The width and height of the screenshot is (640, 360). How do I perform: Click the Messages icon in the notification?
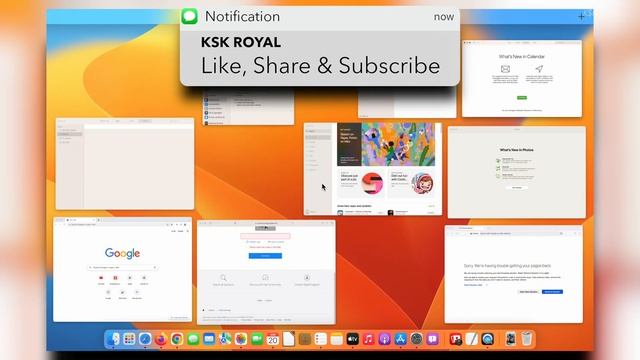[x=189, y=16]
